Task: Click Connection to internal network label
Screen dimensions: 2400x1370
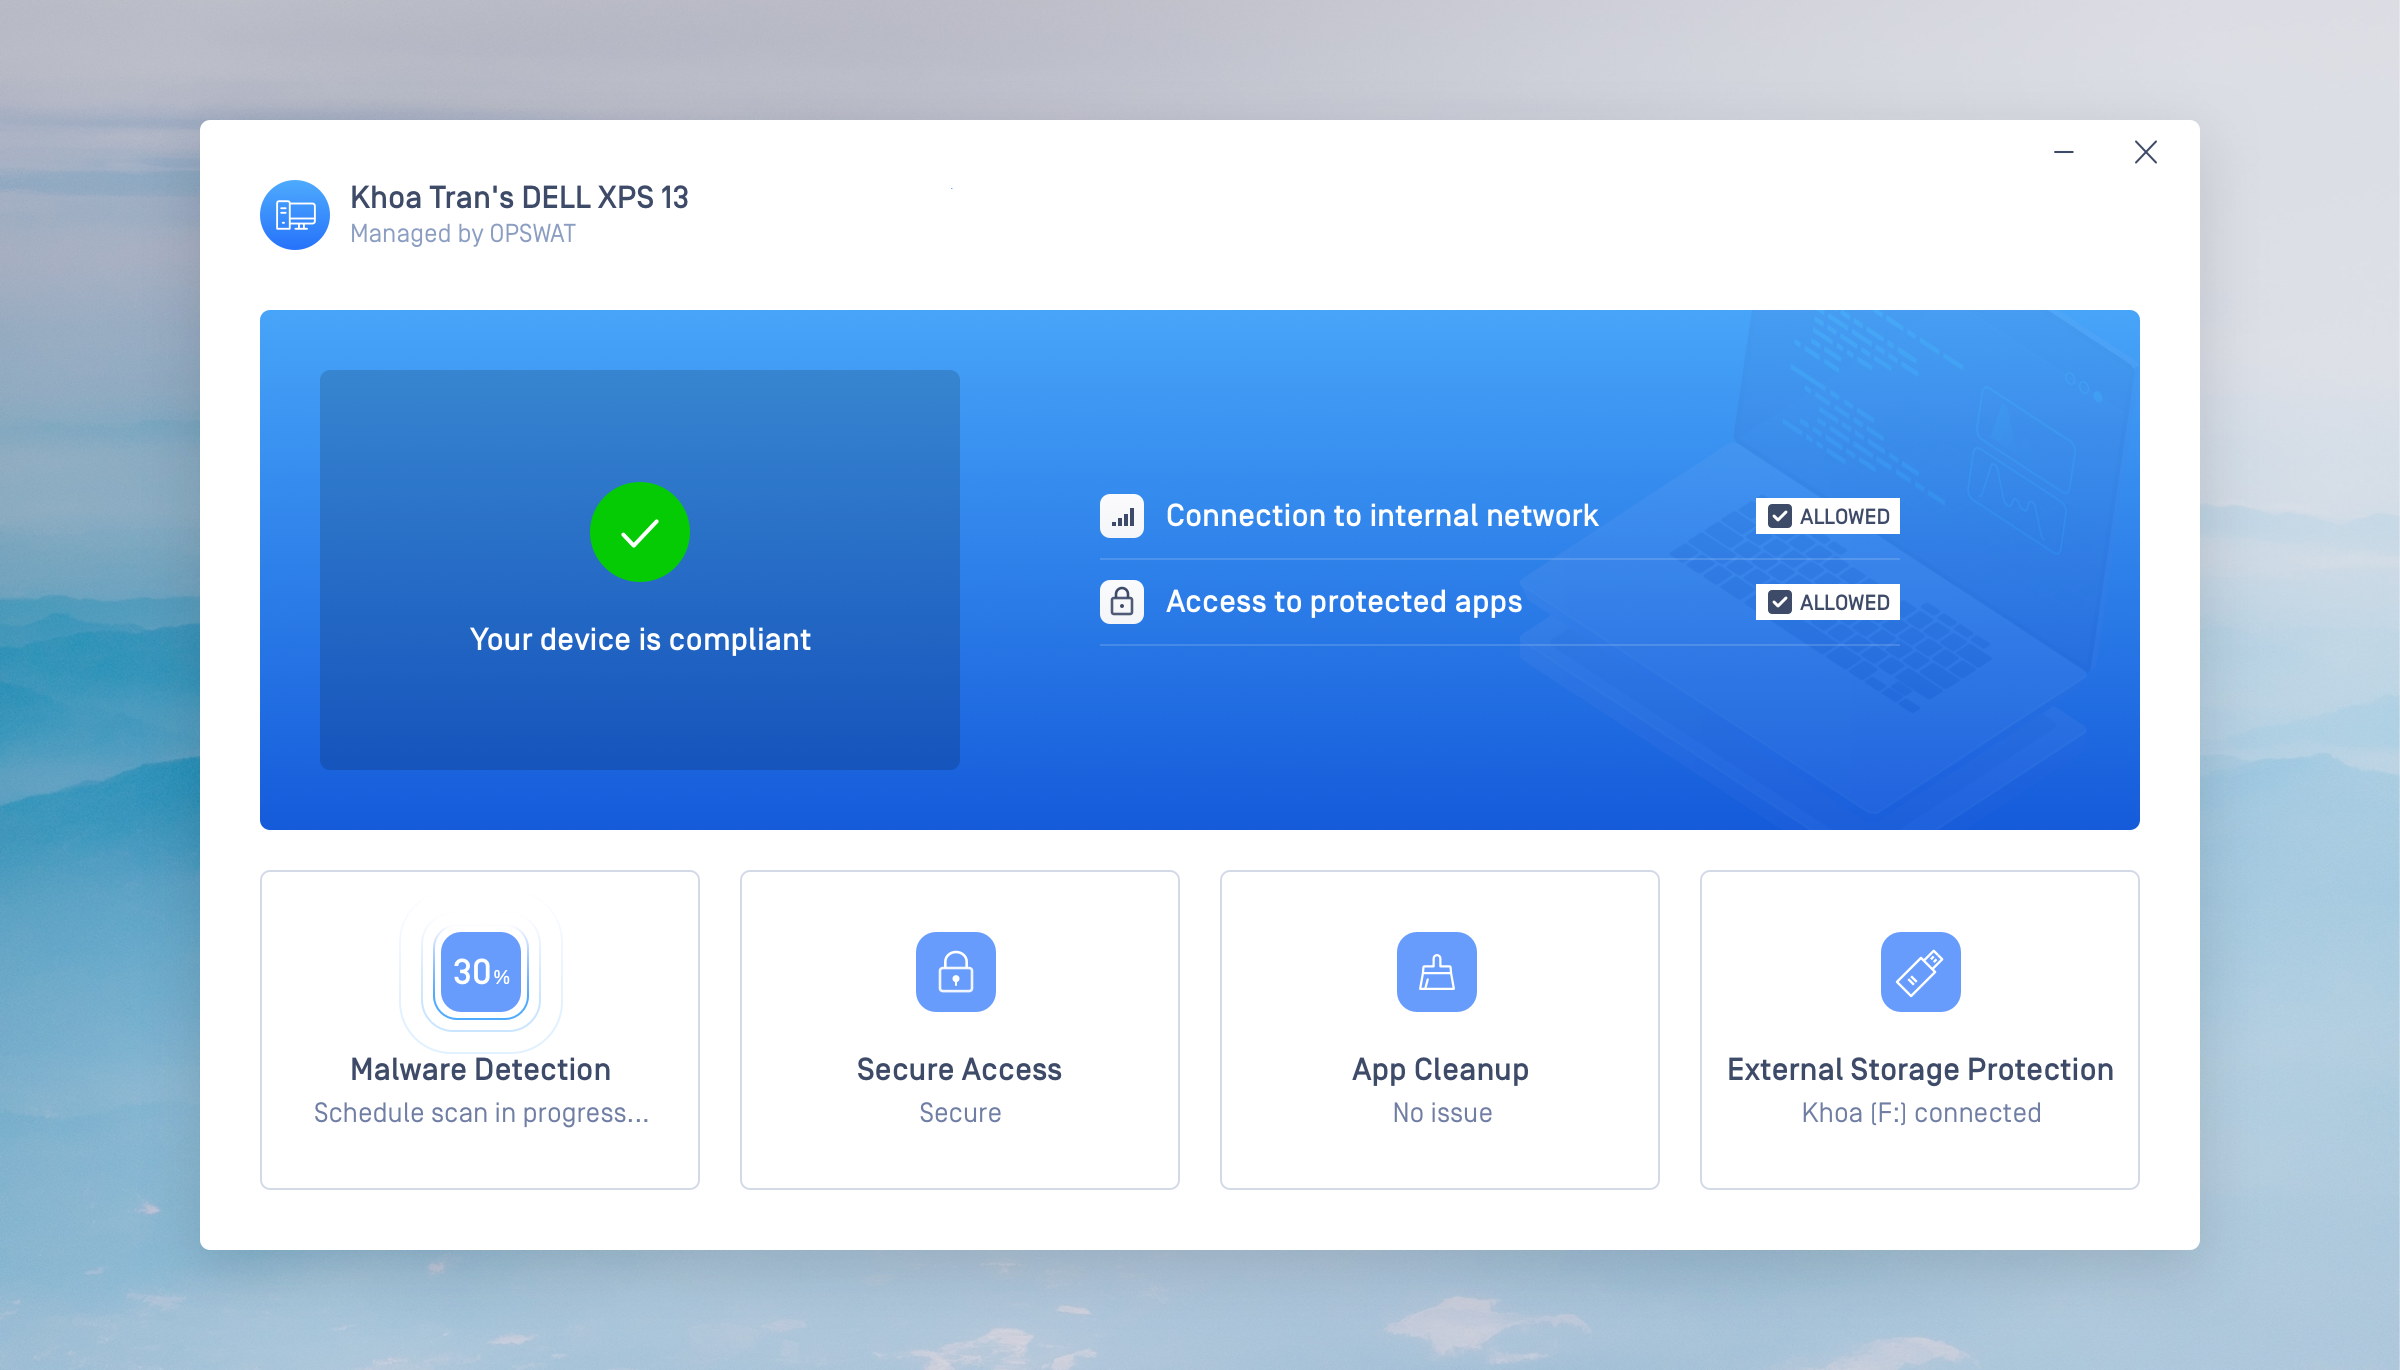Action: point(1382,516)
